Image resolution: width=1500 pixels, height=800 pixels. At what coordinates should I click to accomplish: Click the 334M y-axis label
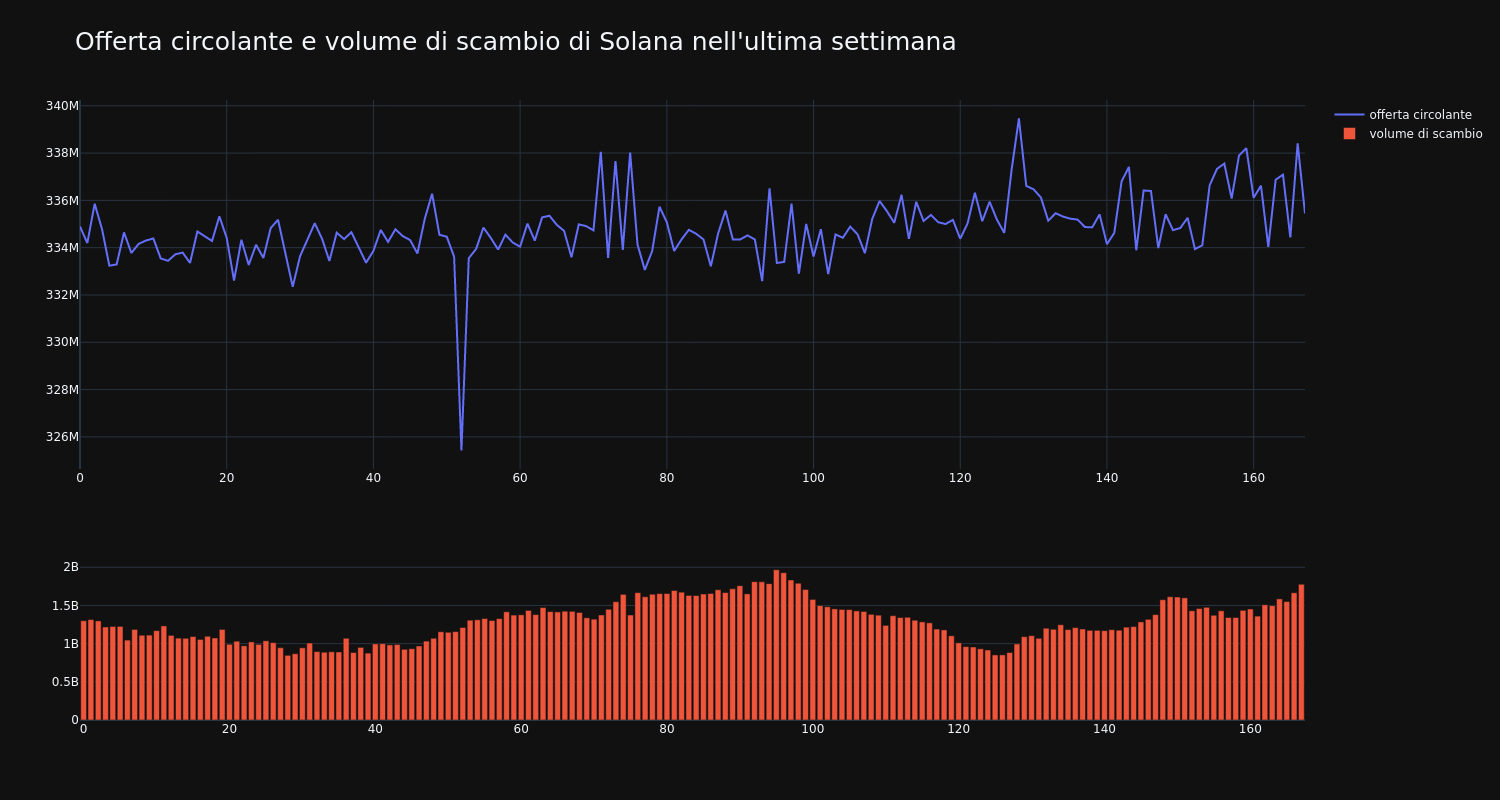coord(62,248)
